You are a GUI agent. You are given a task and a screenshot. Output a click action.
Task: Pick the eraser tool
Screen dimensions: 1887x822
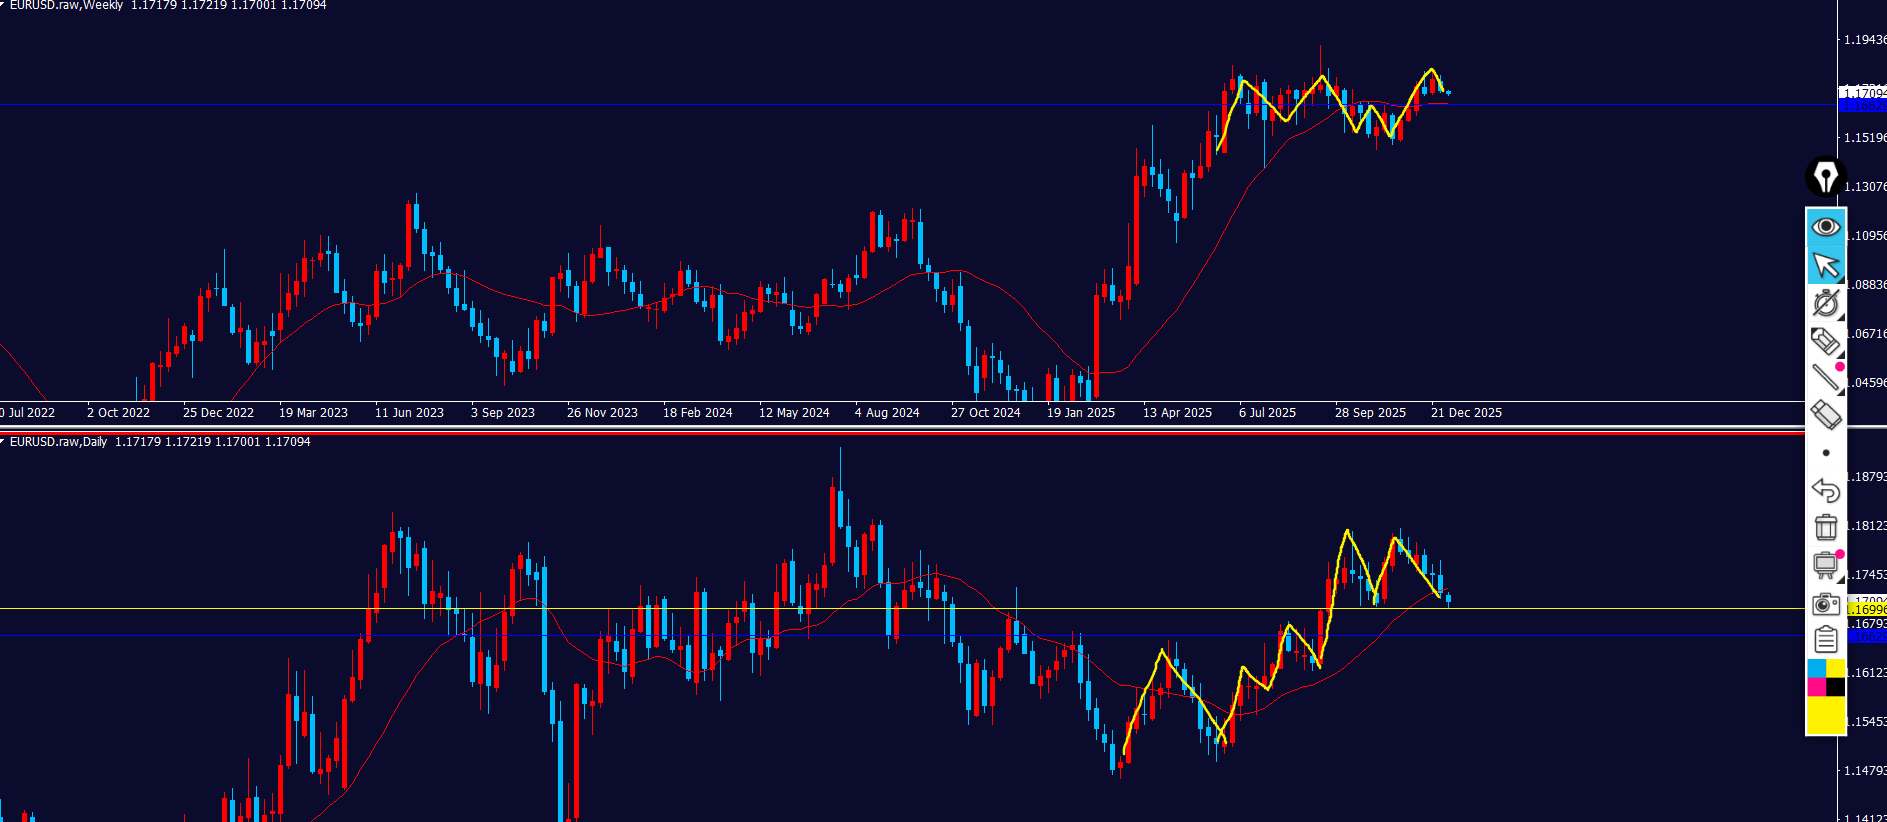(1825, 414)
